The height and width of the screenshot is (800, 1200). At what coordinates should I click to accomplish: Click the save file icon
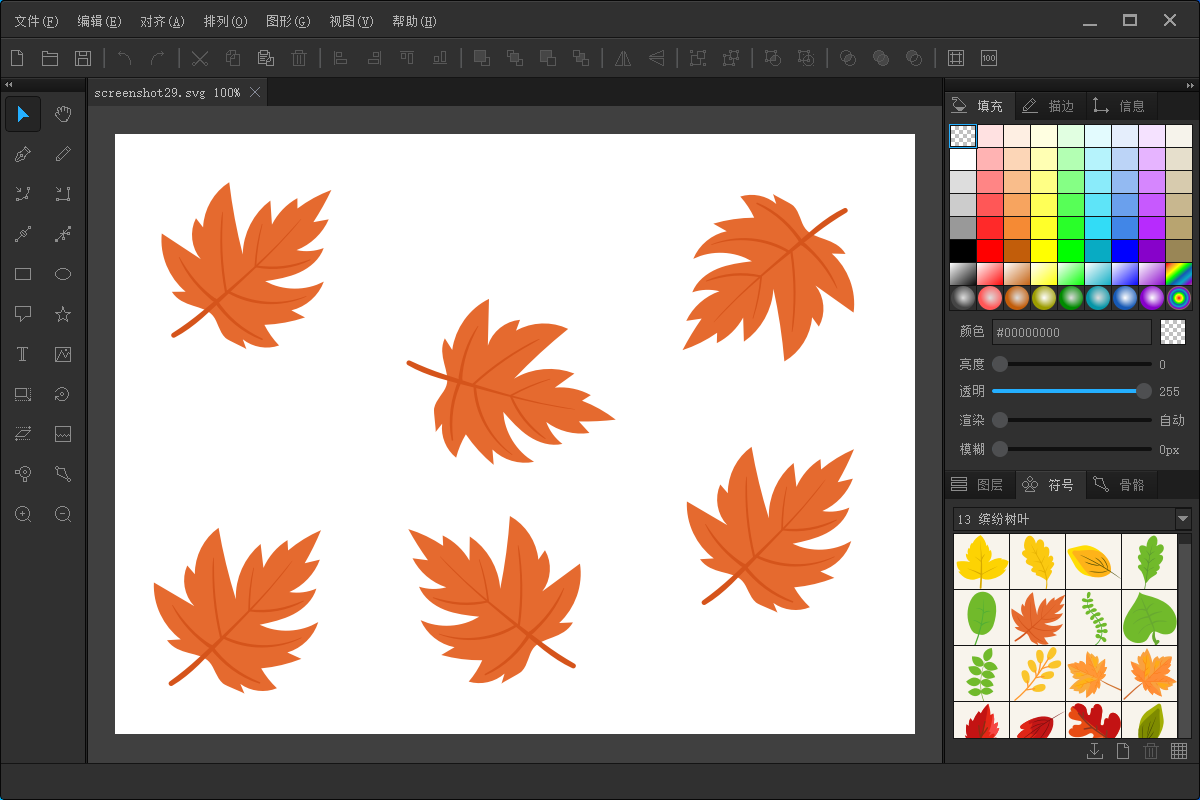coord(83,58)
